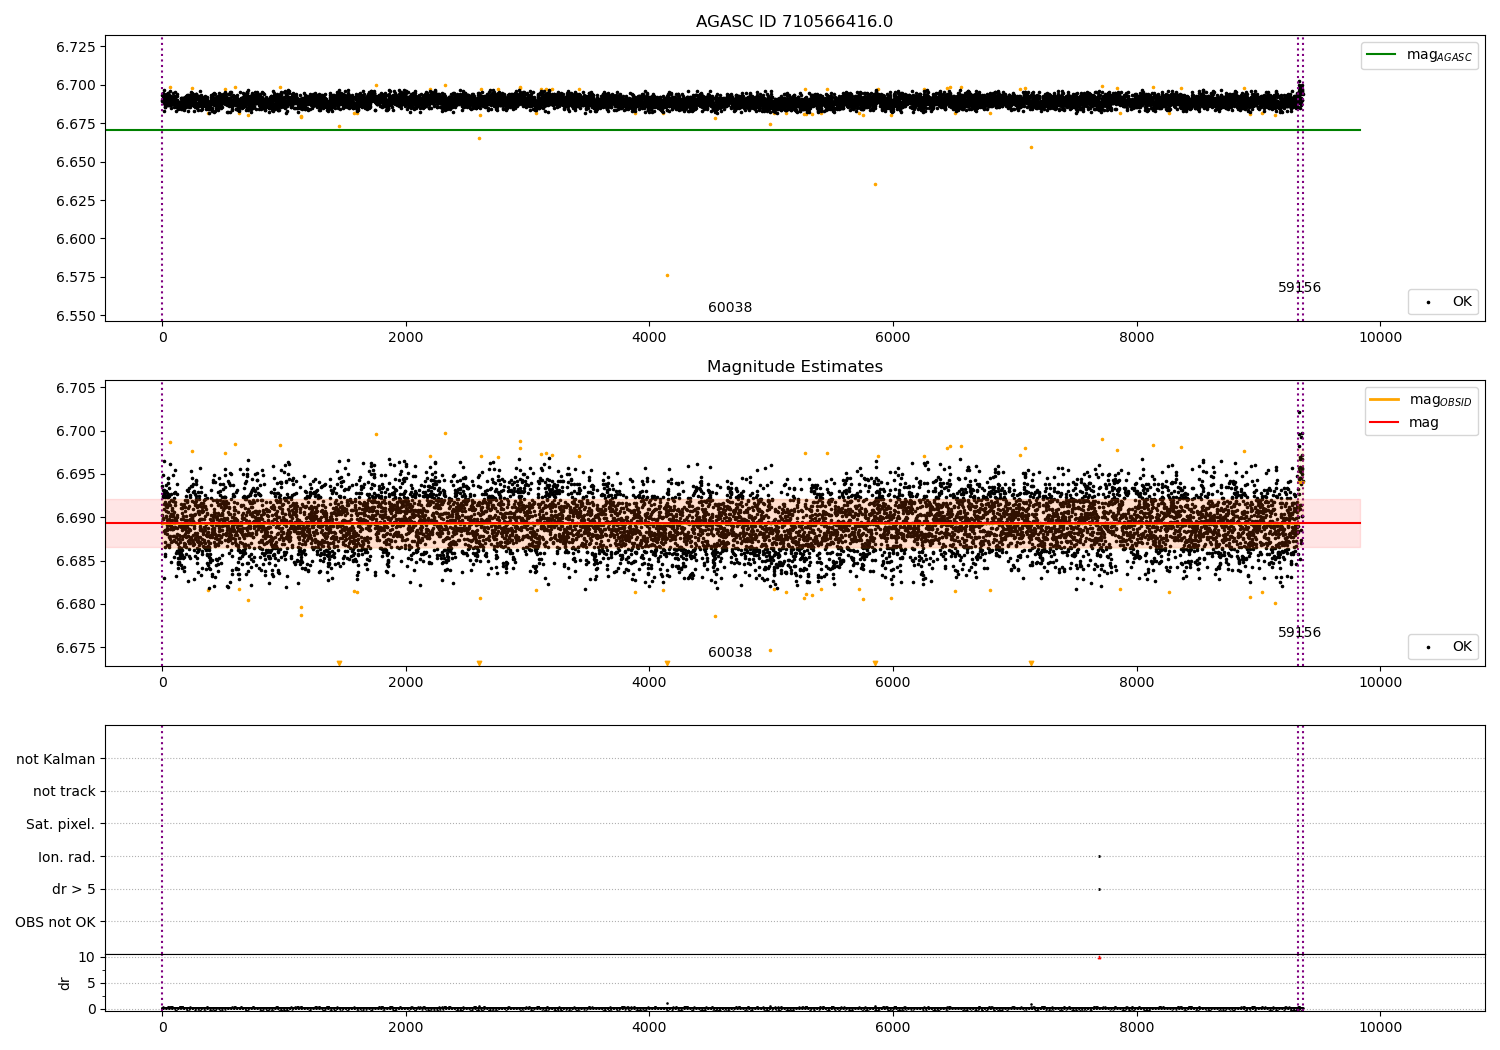Click the 6.675 tick in middle plot

click(x=76, y=648)
